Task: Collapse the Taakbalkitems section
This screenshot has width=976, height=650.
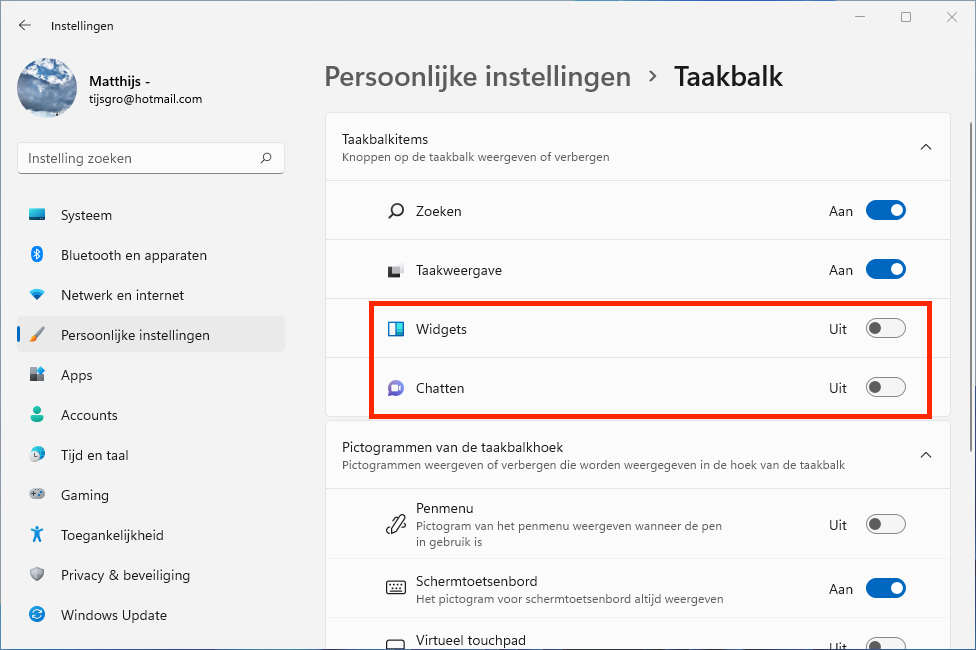Action: click(925, 147)
